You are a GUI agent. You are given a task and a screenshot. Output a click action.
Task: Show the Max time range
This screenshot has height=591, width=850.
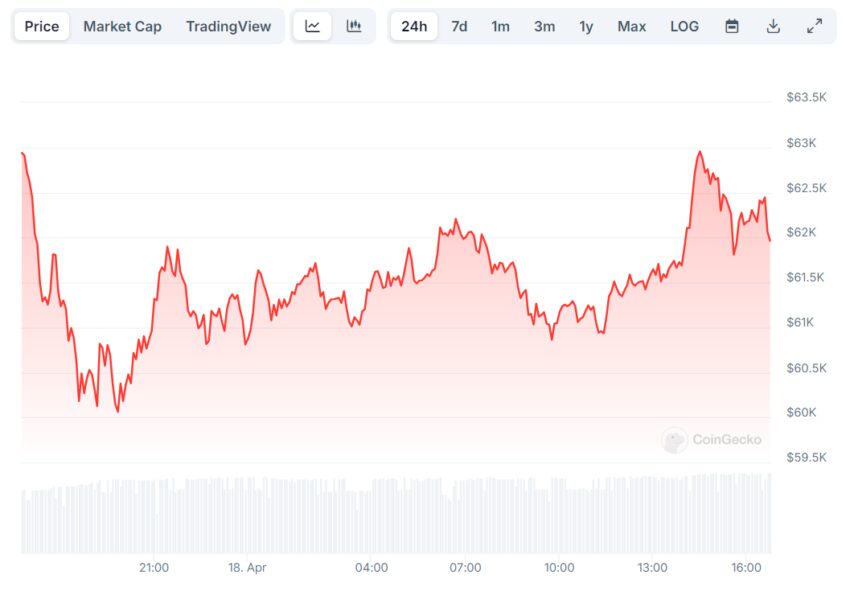[x=632, y=26]
